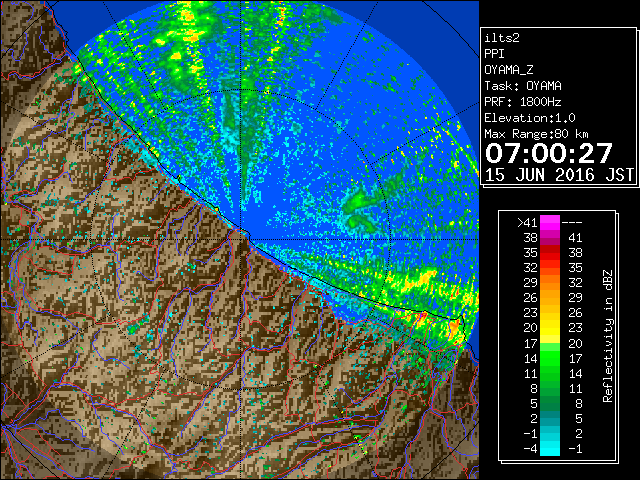Click the timestamp 07:00:27
Image resolution: width=640 pixels, height=480 pixels.
tap(549, 153)
